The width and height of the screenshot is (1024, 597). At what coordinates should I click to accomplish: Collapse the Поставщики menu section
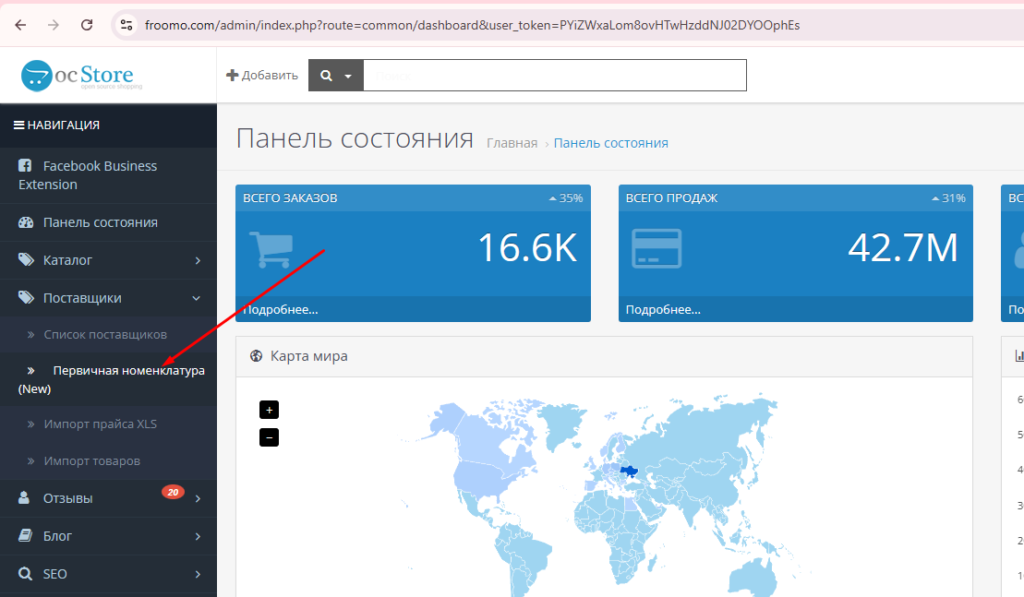(x=108, y=298)
